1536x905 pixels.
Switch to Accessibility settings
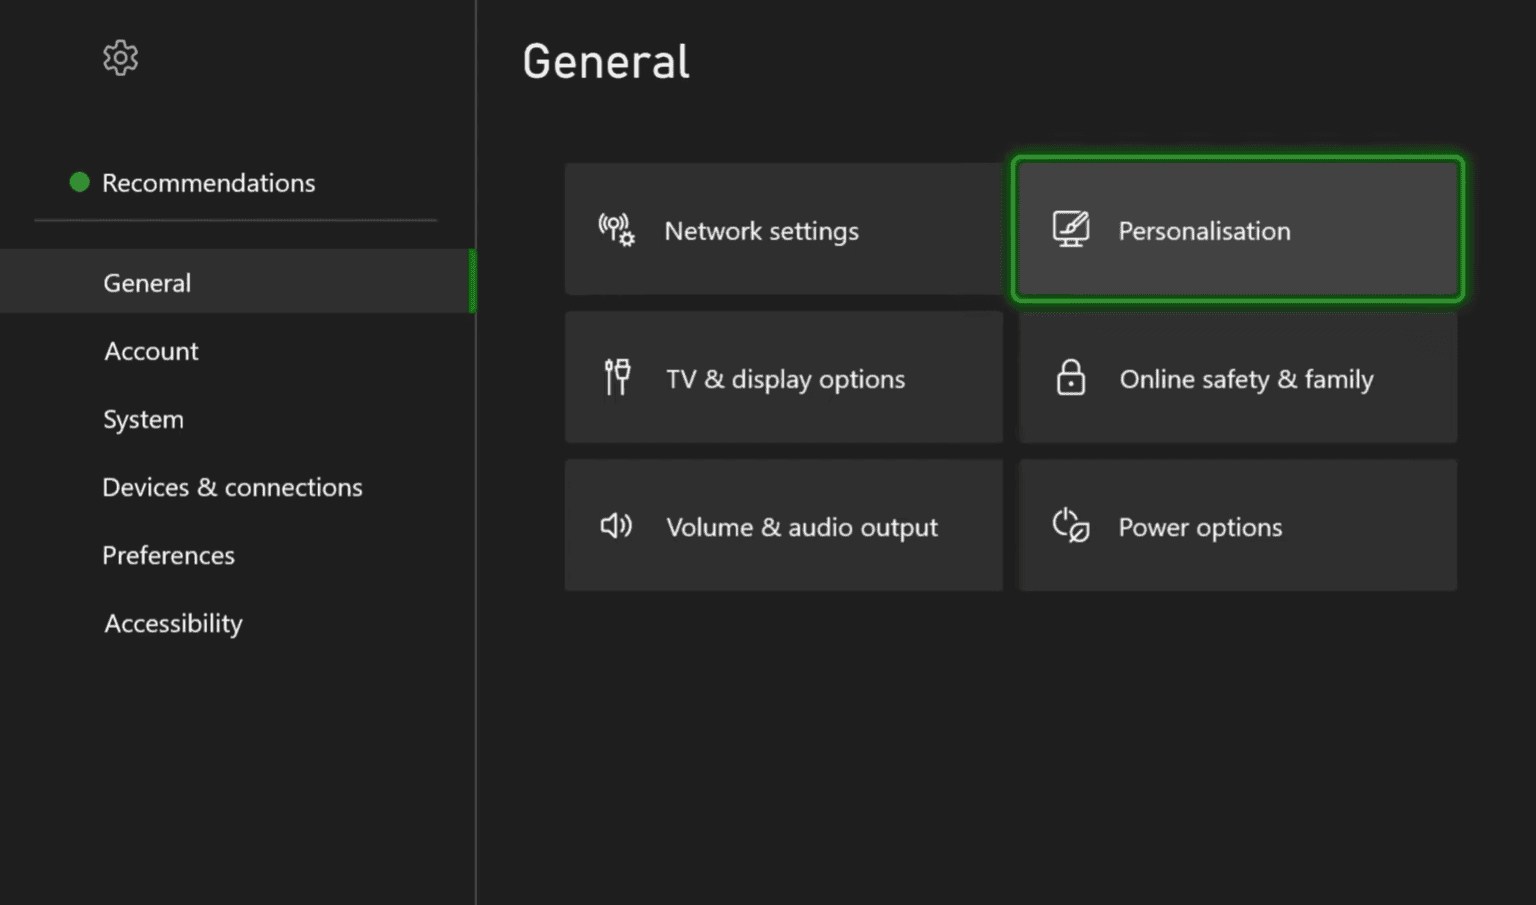click(x=173, y=623)
